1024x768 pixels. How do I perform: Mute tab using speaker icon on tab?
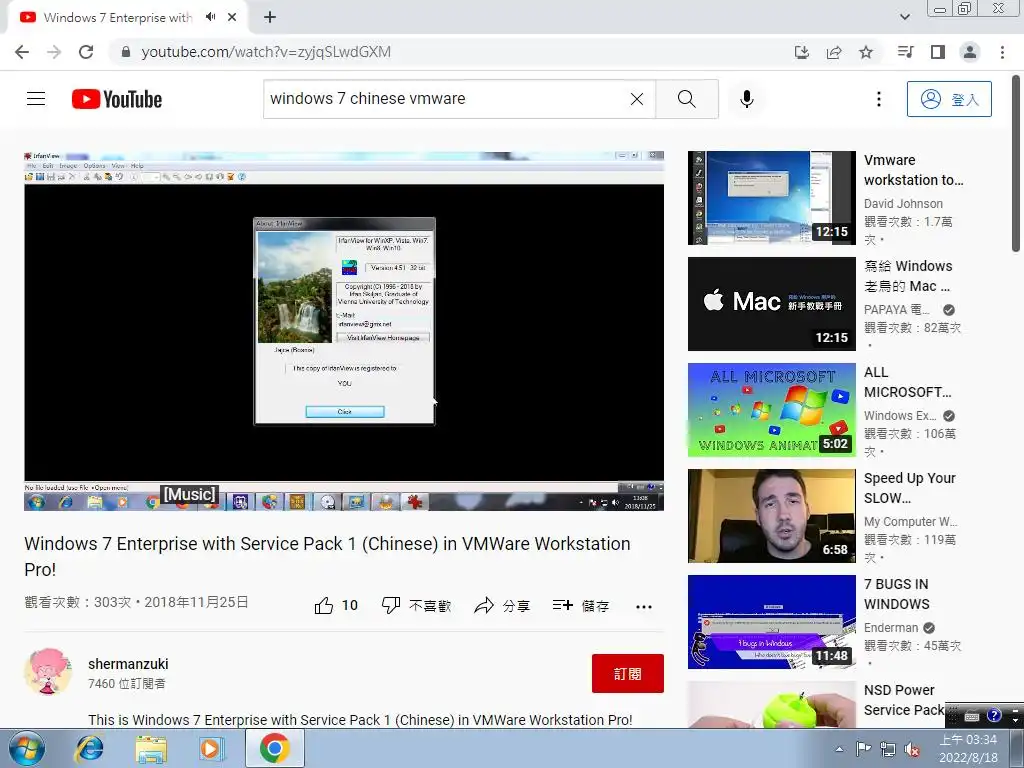pyautogui.click(x=210, y=17)
